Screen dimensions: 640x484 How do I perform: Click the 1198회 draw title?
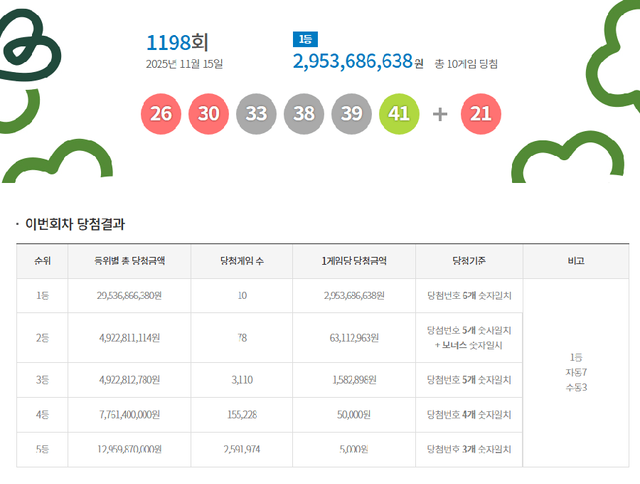coord(177,43)
